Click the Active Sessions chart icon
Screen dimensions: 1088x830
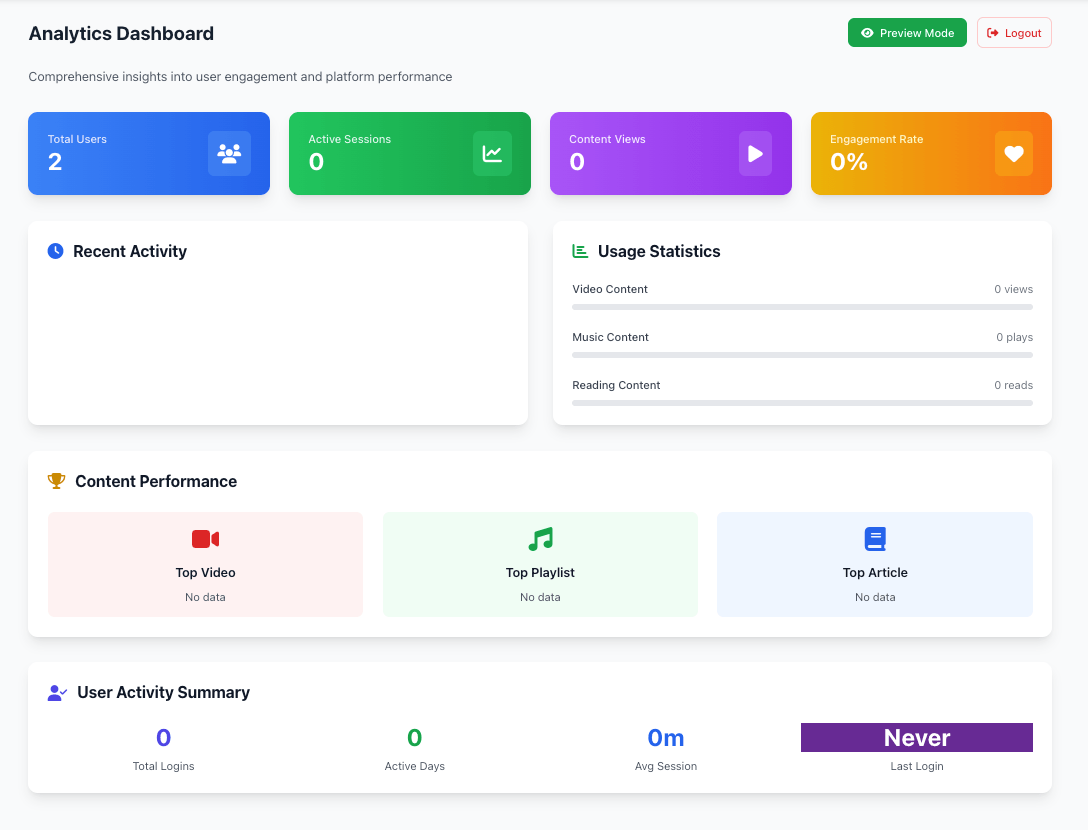coord(492,153)
